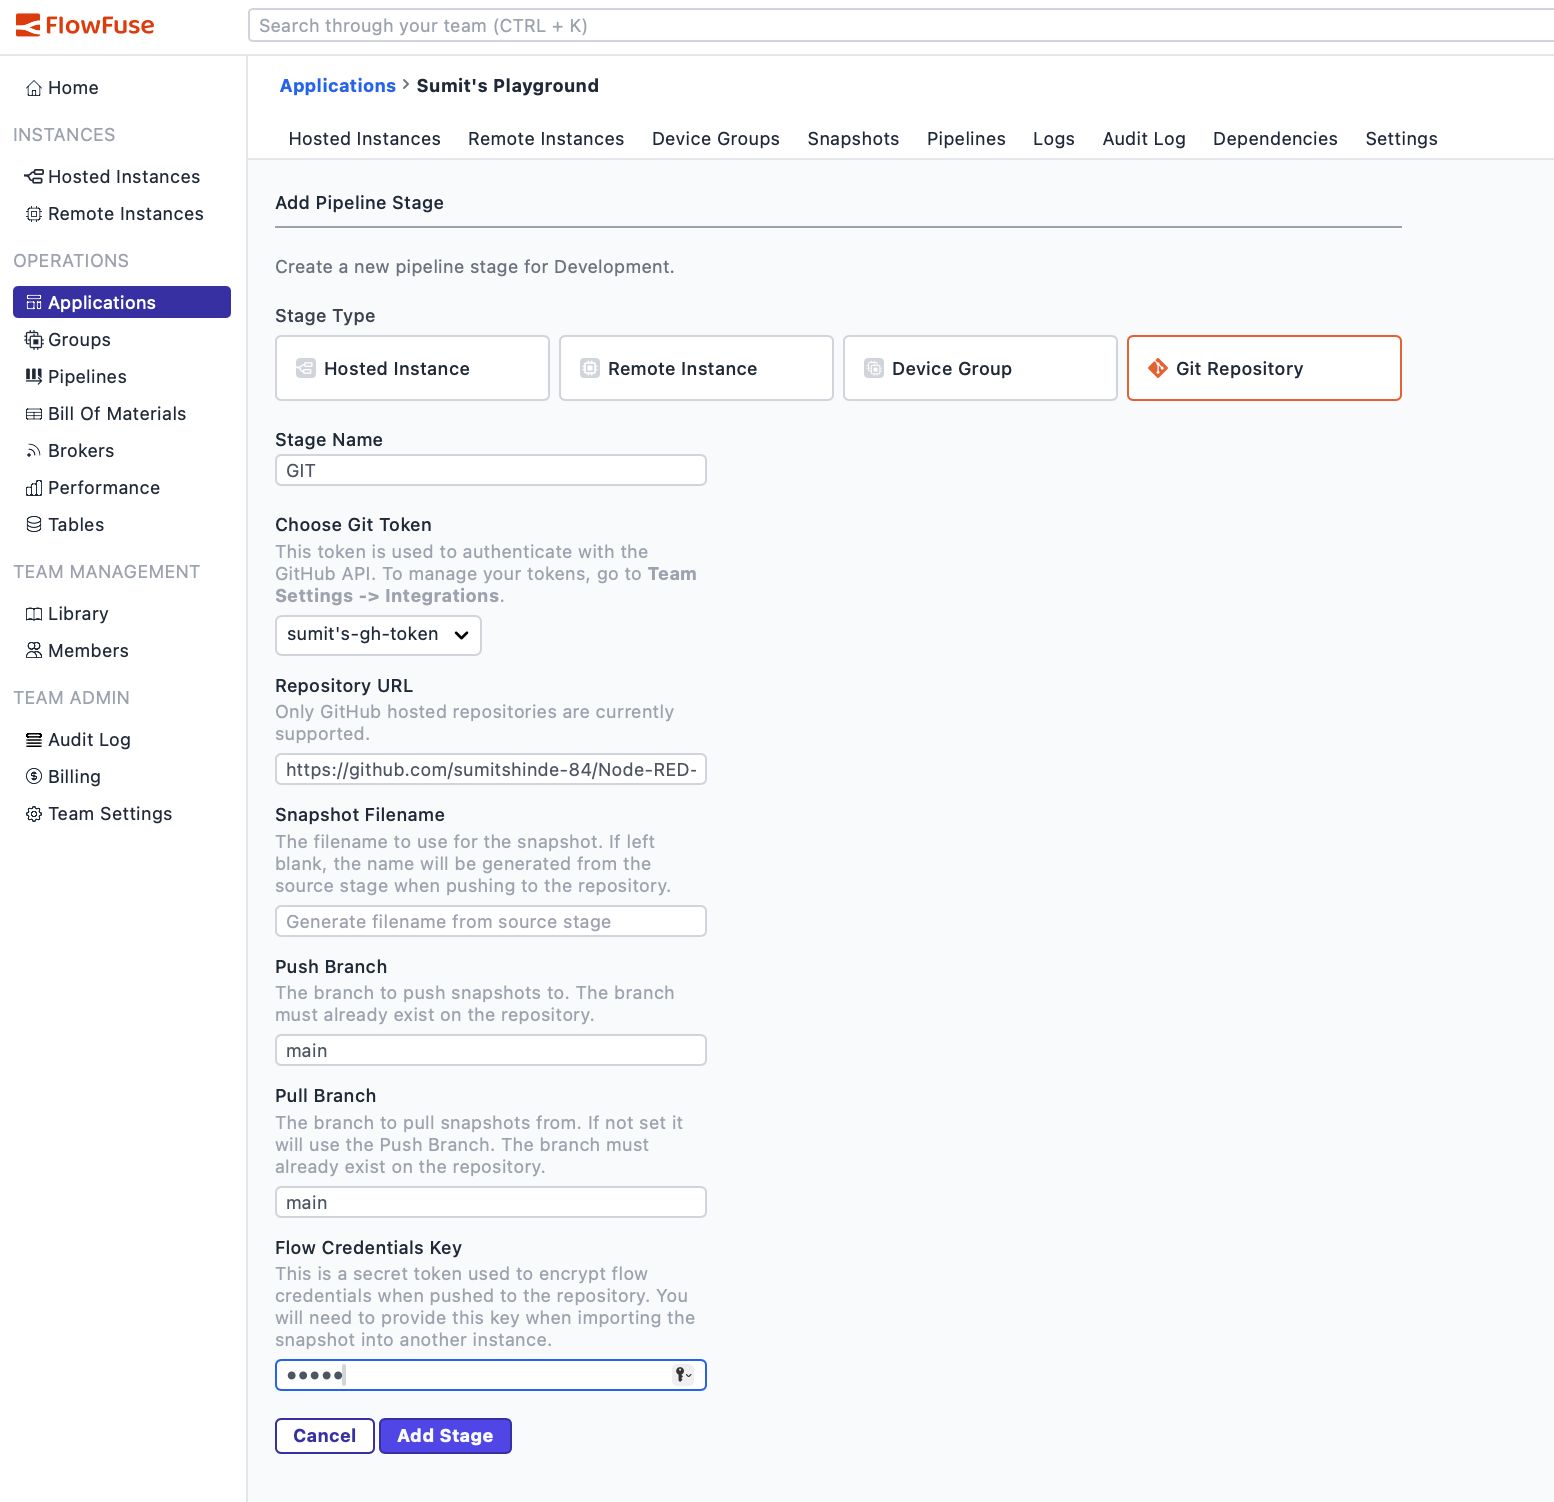
Task: Open the Applications breadcrumb link
Action: (x=337, y=85)
